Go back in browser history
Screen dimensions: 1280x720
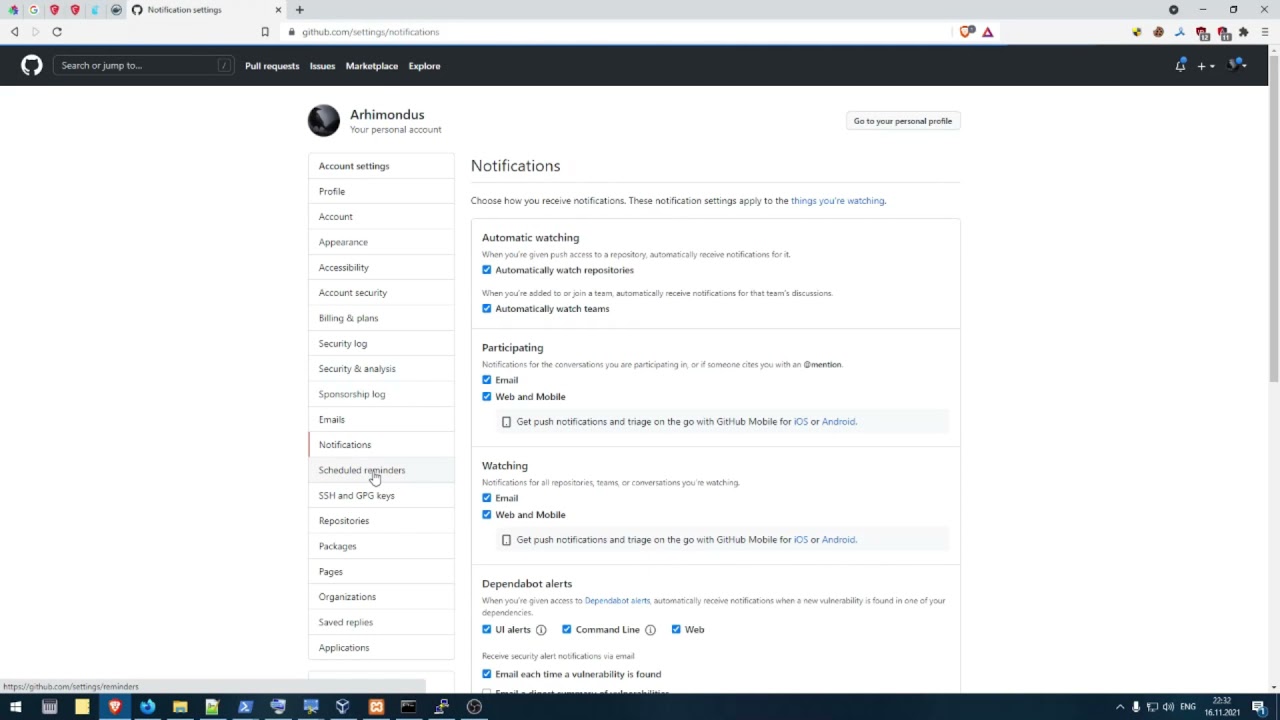tap(14, 32)
